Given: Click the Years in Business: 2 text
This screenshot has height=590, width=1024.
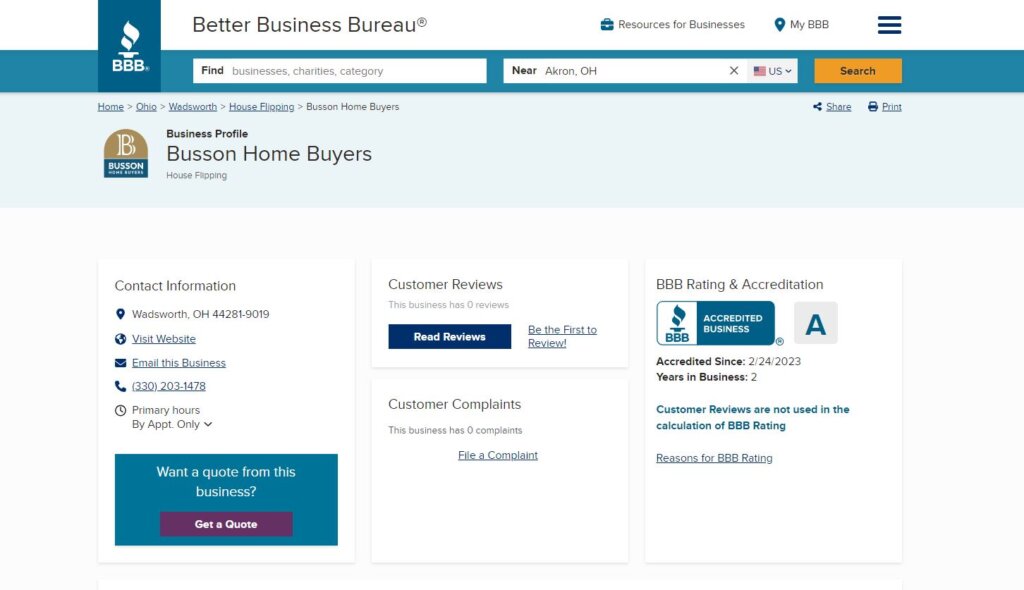Looking at the screenshot, I should point(707,377).
